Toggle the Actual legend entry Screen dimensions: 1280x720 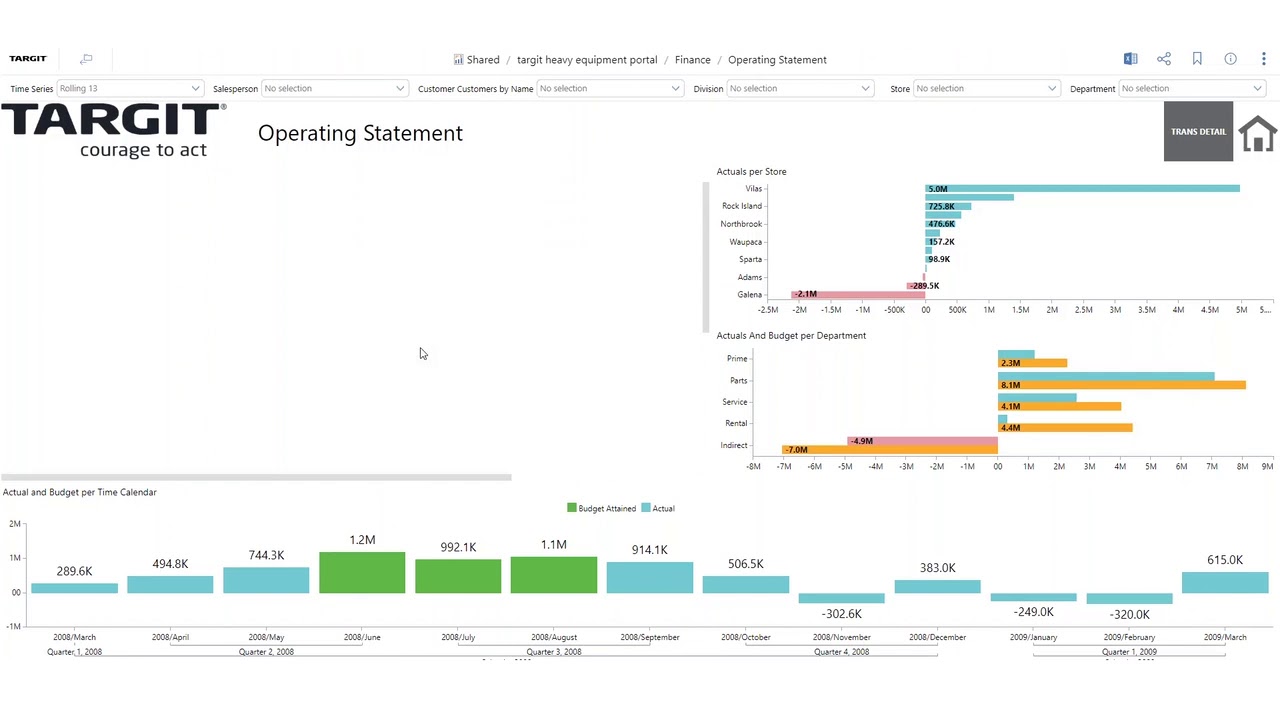pos(658,508)
